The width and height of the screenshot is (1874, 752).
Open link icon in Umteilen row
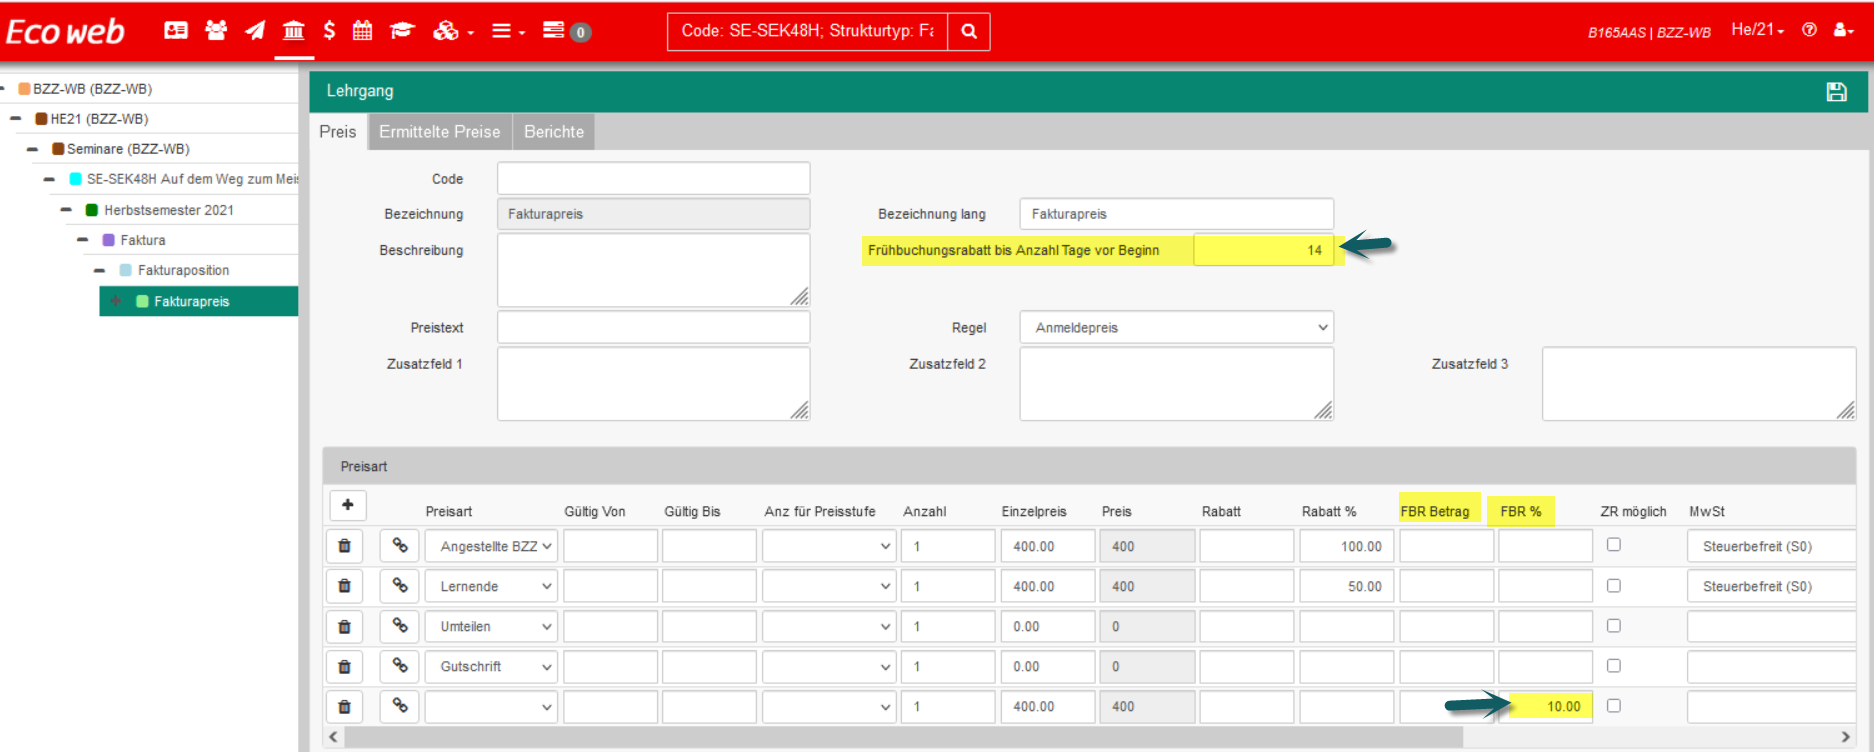click(x=400, y=626)
